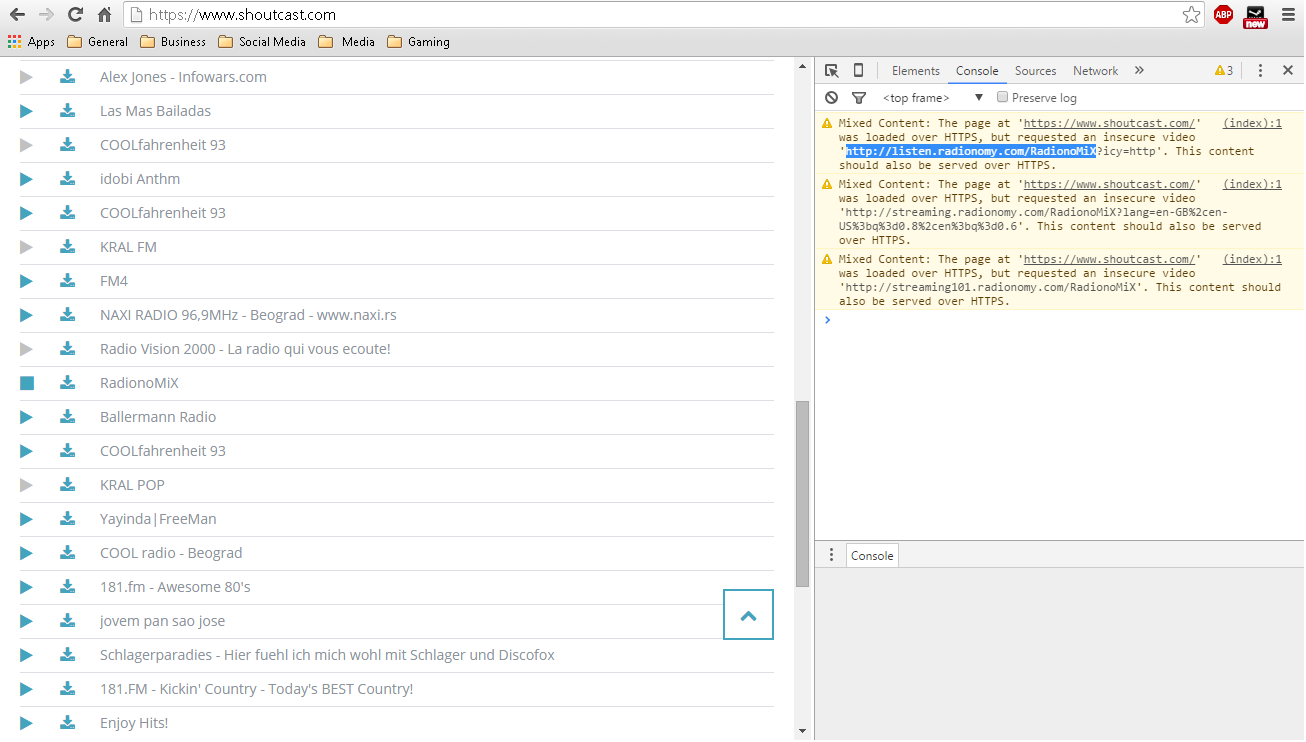Start the FM4 stream
This screenshot has height=742, width=1306.
pos(26,281)
